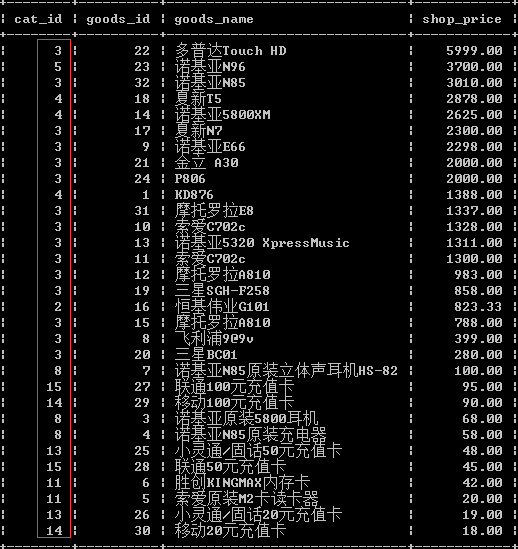Select the 诺基亚N96 row name

210,67
